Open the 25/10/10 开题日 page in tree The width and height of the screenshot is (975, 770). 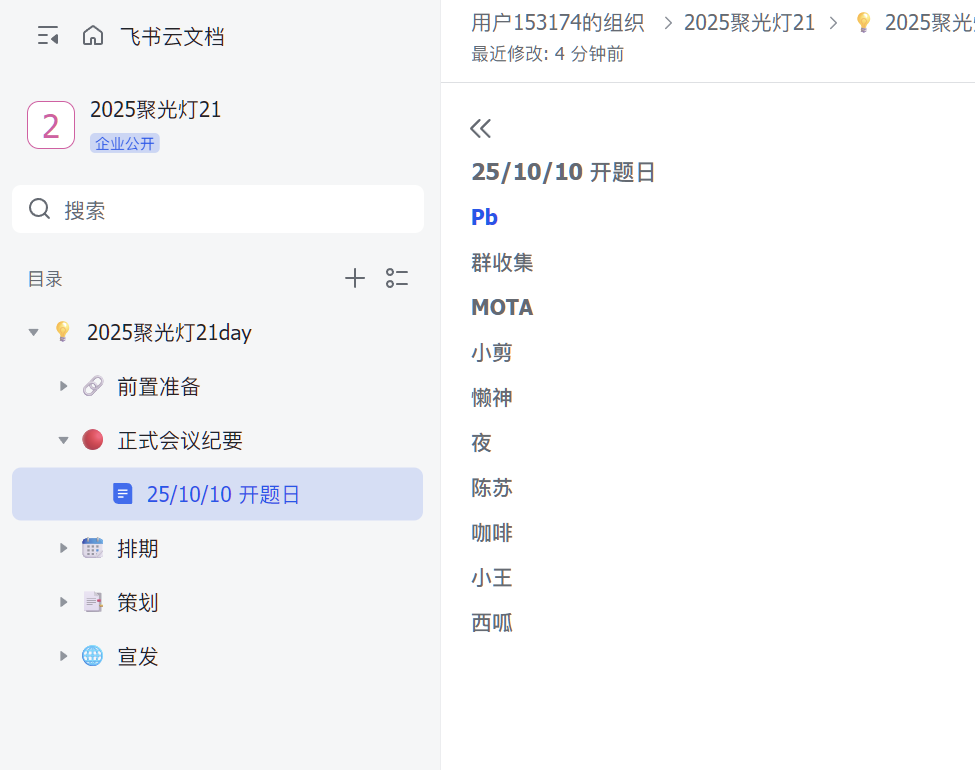point(223,494)
